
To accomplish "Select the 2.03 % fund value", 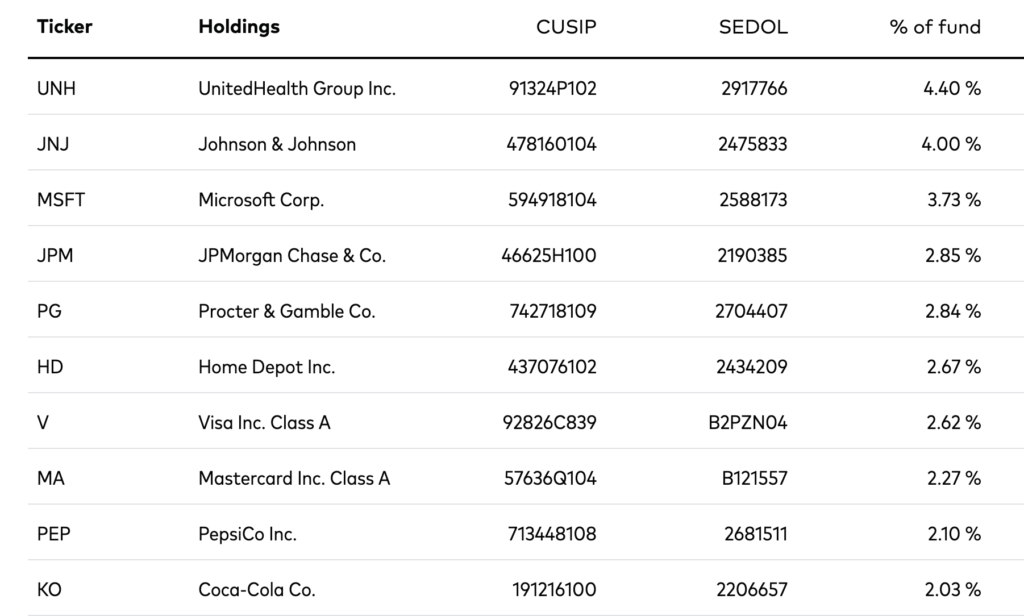I will click(951, 590).
